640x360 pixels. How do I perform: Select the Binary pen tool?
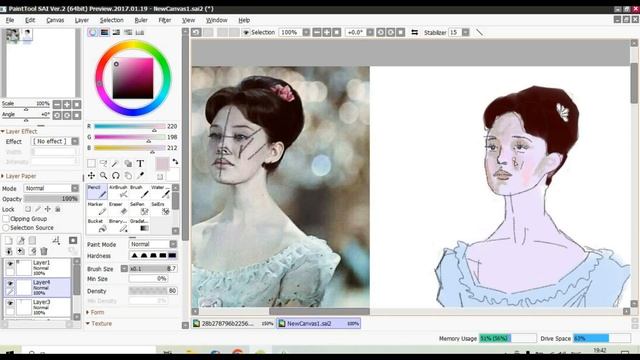(118, 225)
